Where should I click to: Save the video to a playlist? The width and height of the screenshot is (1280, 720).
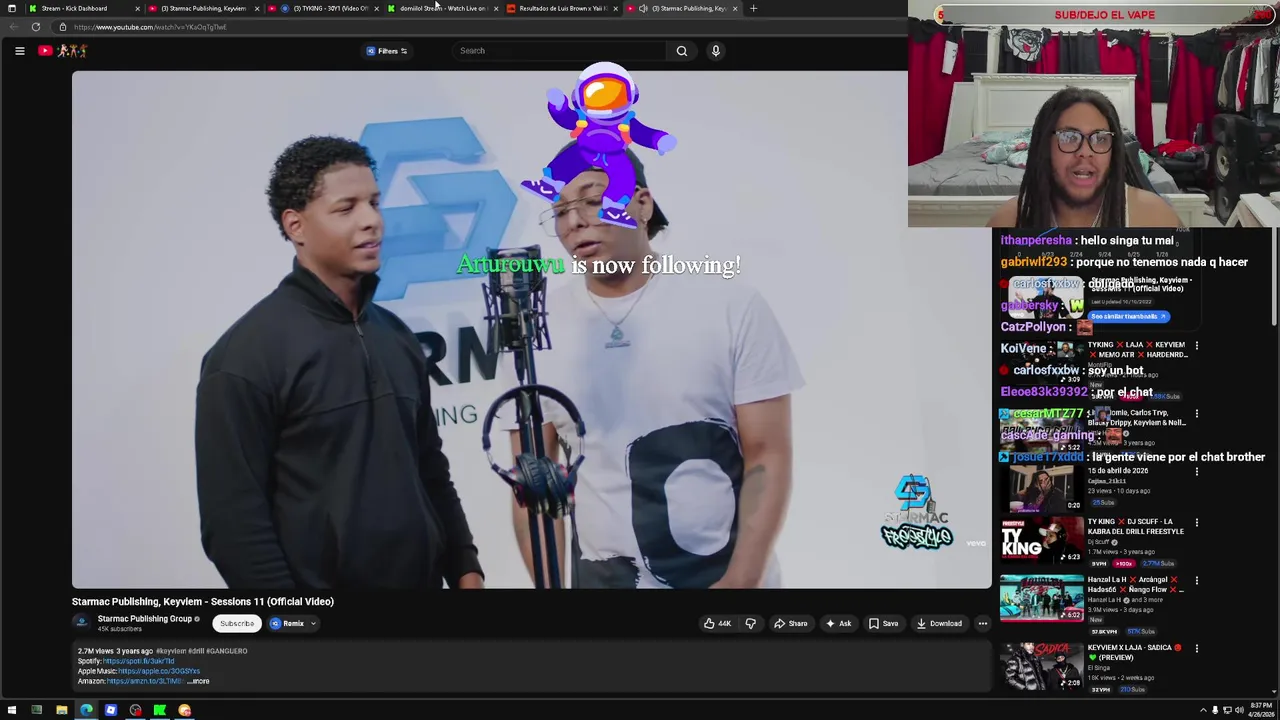click(x=883, y=624)
